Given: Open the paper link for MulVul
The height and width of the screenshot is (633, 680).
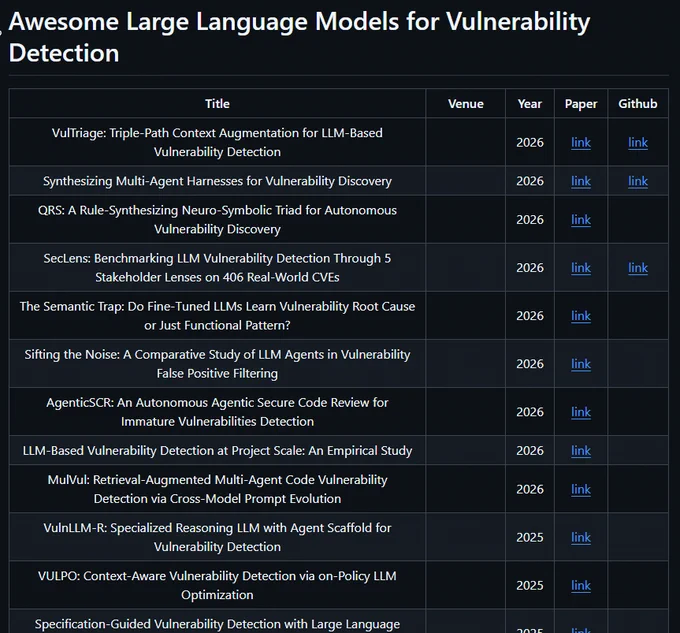Looking at the screenshot, I should coord(581,489).
